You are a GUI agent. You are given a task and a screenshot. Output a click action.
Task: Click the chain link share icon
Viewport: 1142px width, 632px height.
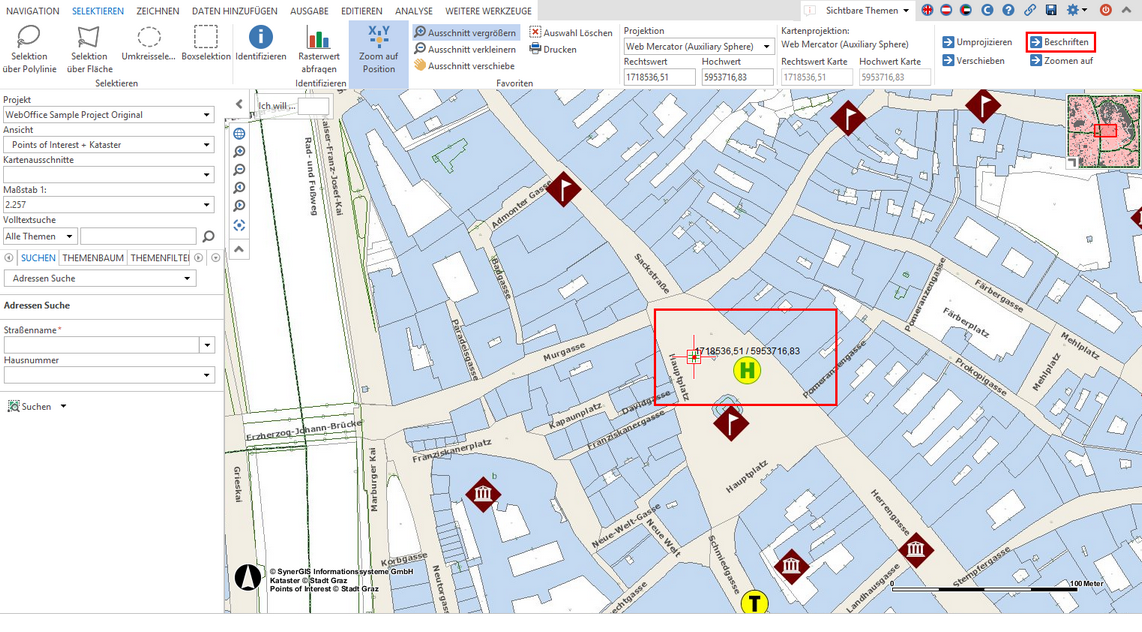1030,10
